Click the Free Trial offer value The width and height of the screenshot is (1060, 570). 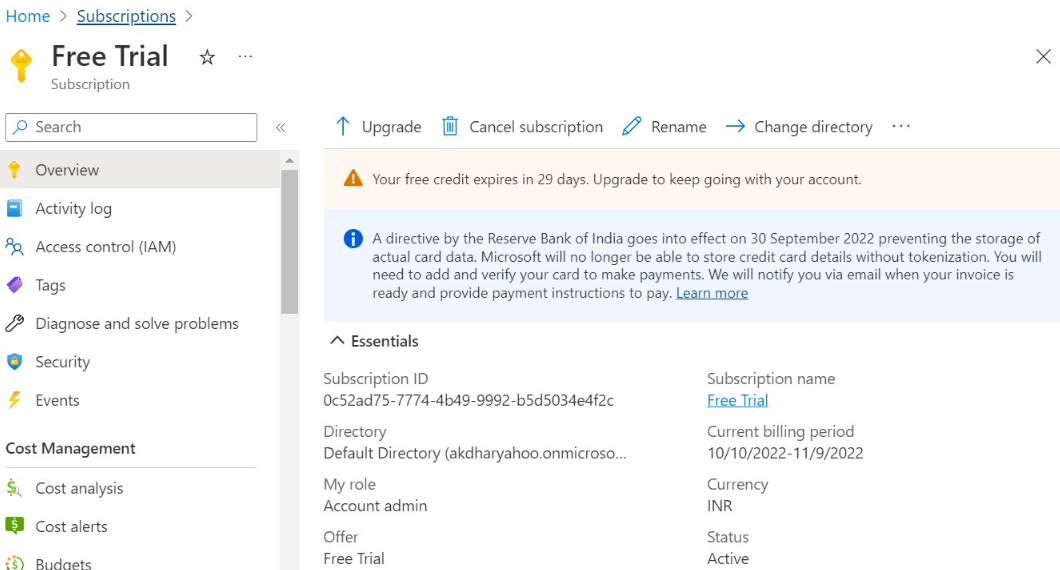[354, 559]
